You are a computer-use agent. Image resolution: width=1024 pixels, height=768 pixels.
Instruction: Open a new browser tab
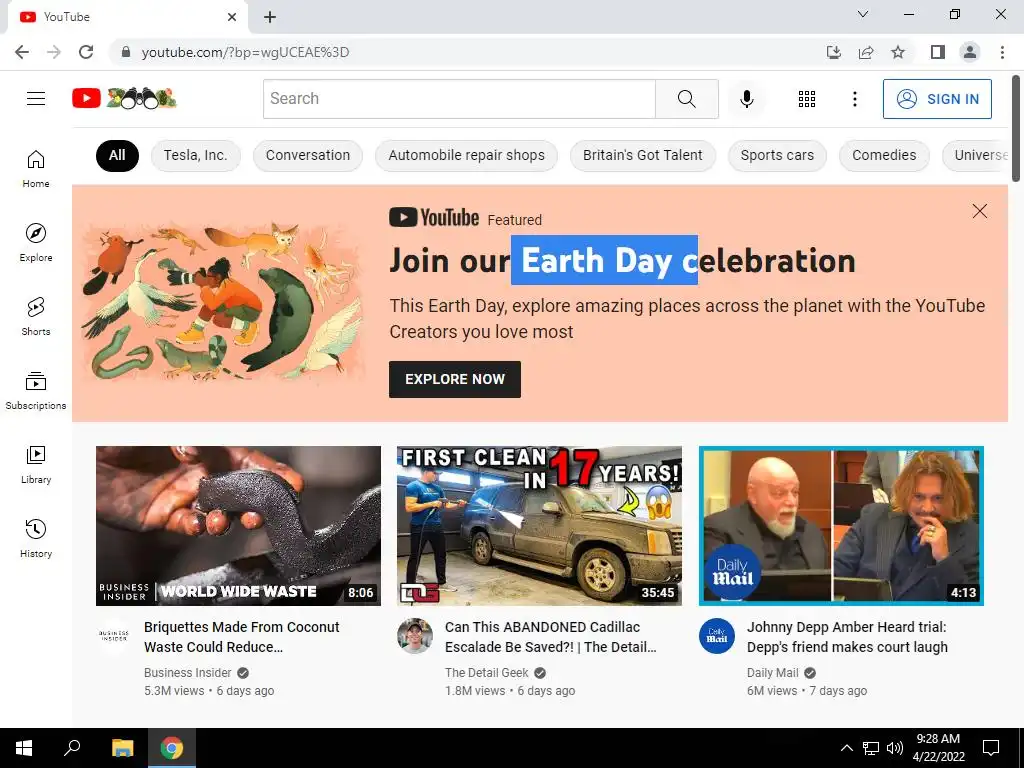pos(270,17)
